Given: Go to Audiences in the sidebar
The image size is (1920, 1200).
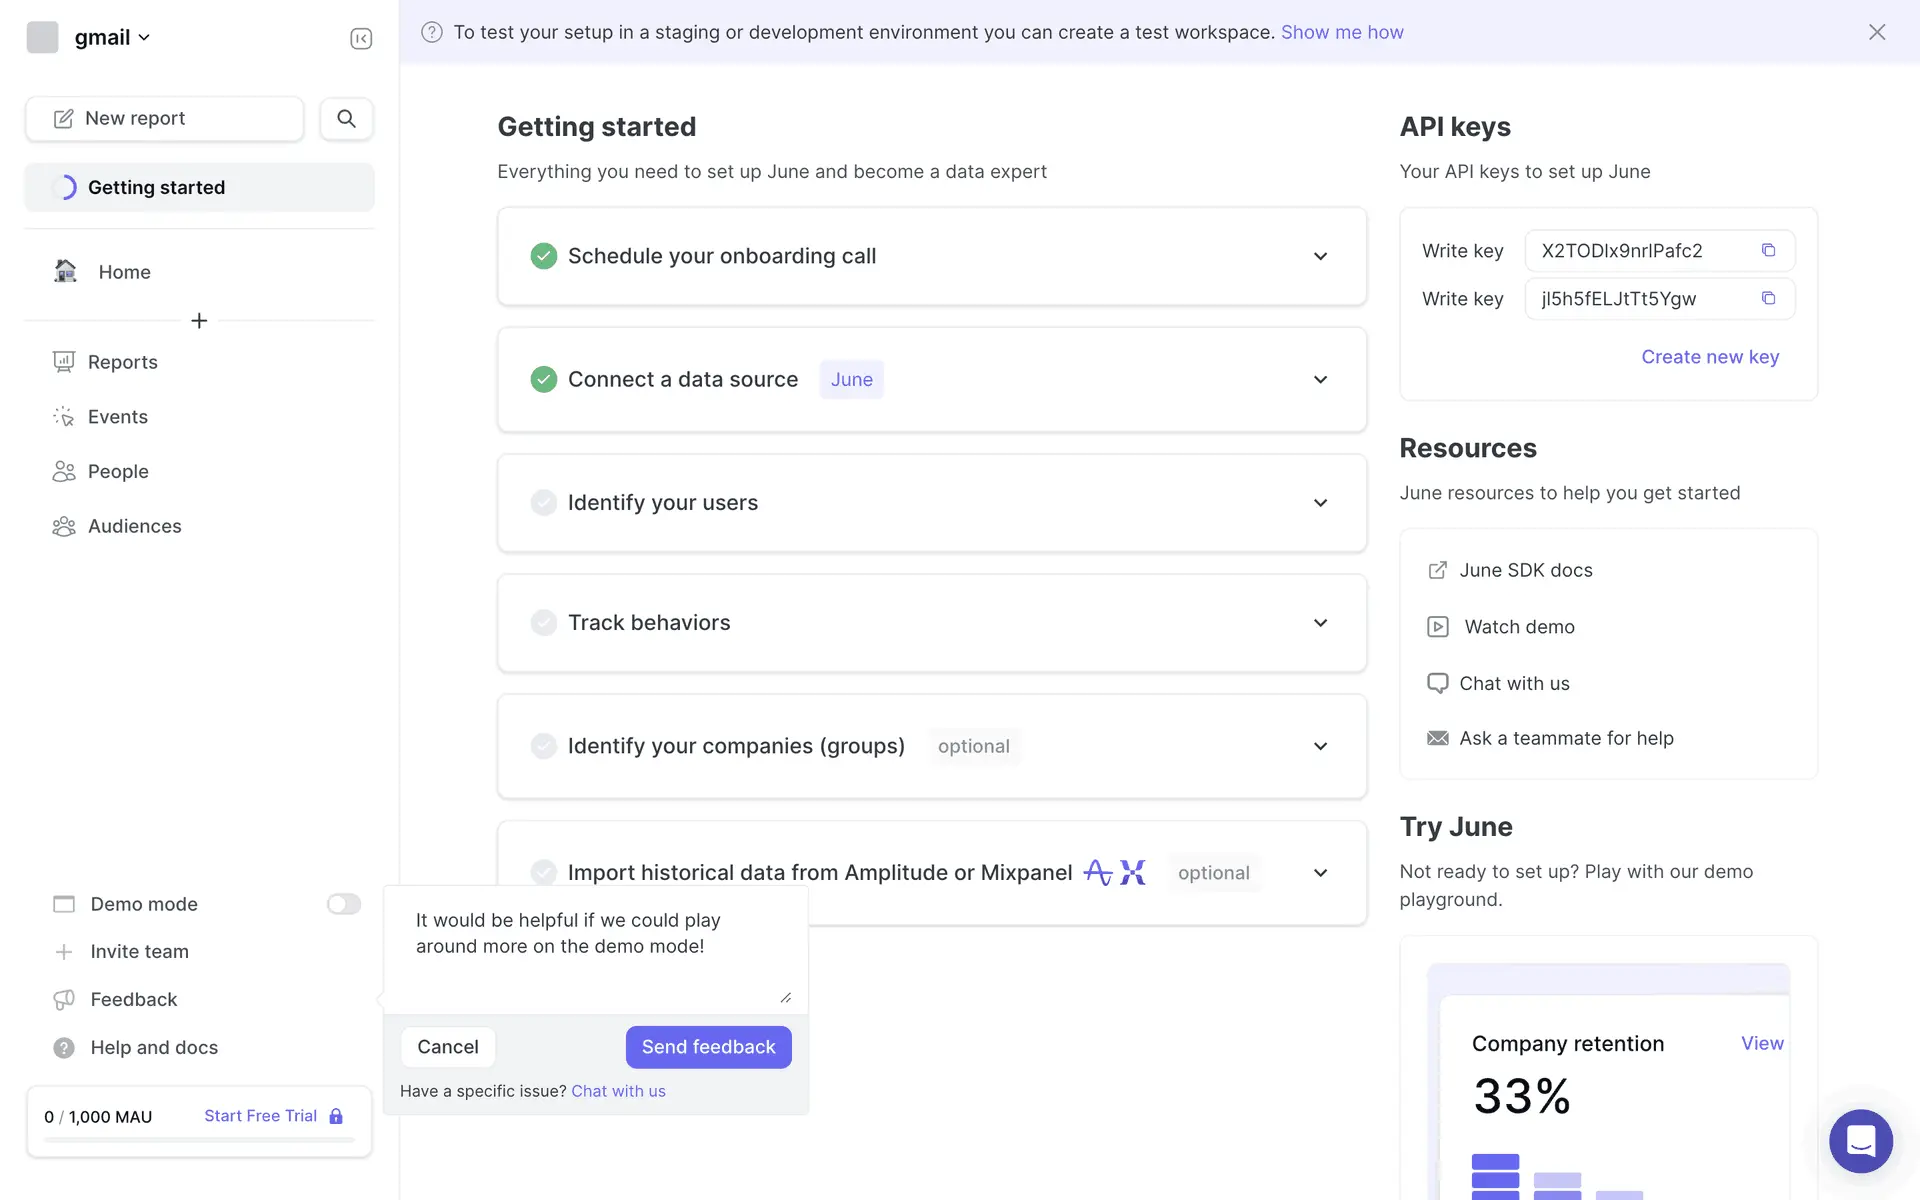Looking at the screenshot, I should (134, 526).
